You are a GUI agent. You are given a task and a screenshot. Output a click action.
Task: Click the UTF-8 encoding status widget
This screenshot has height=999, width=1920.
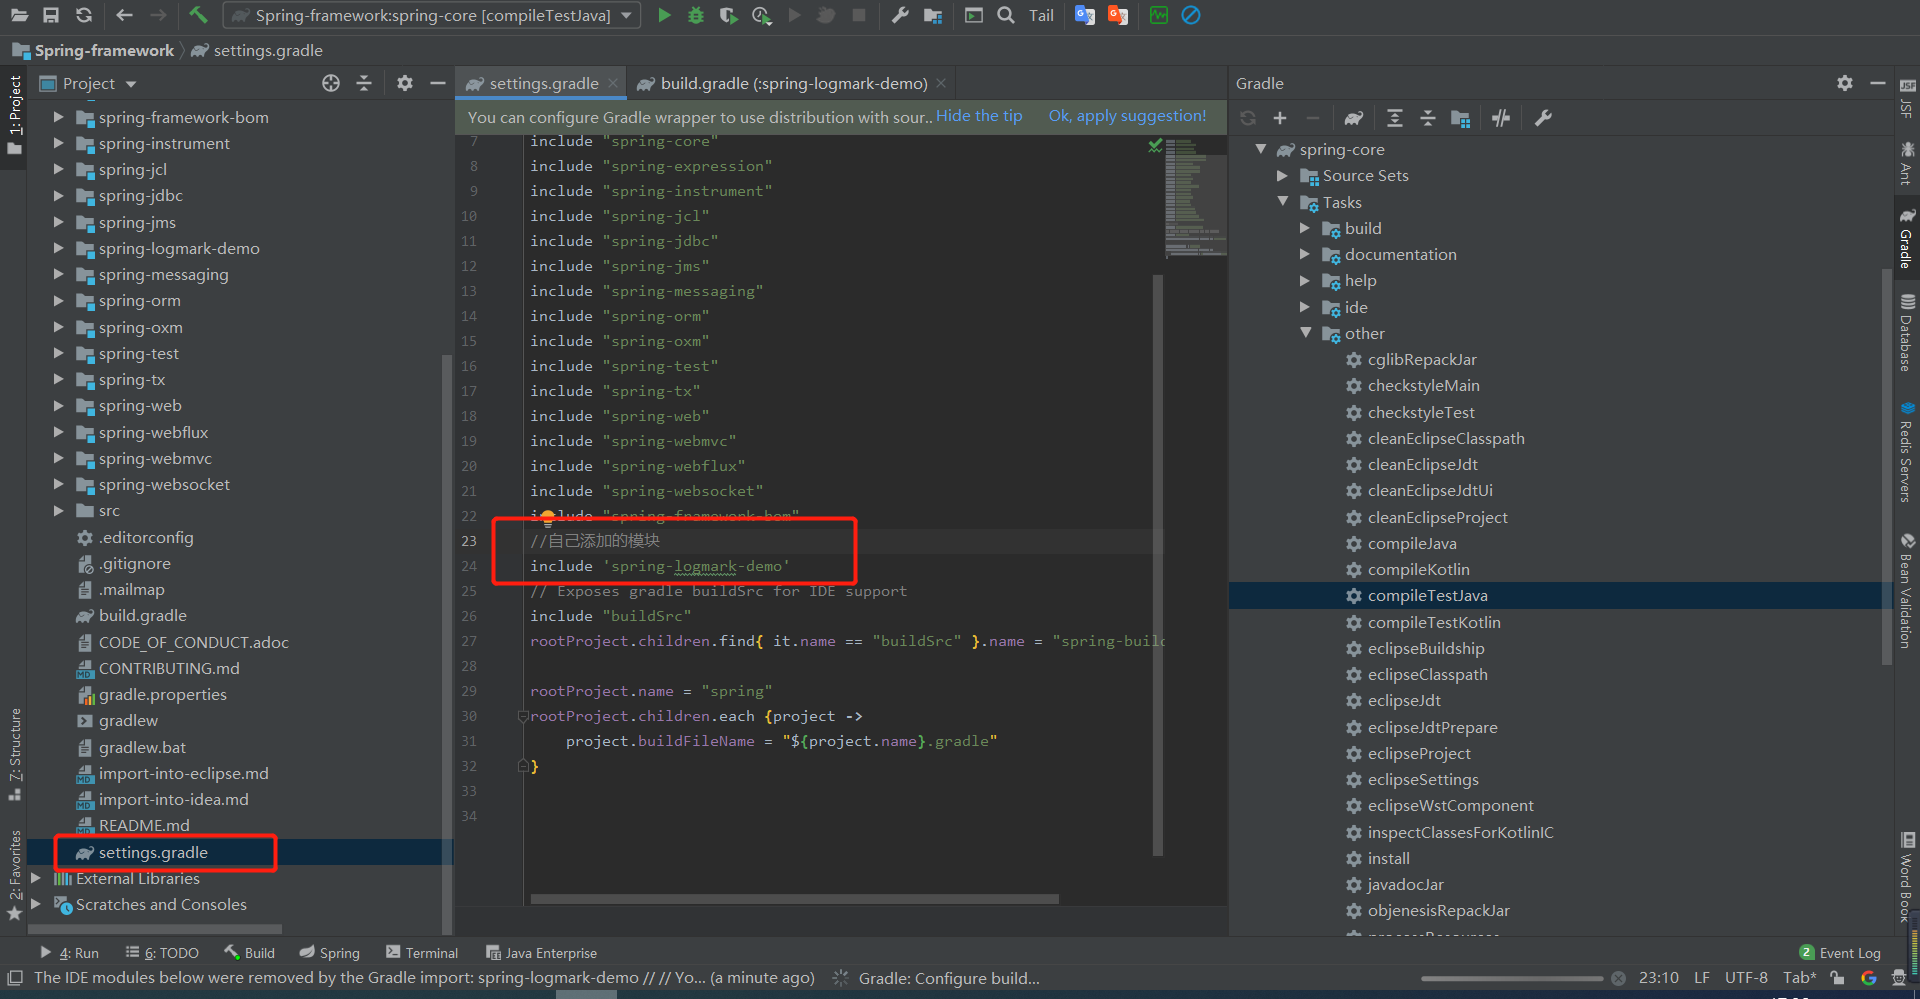click(1746, 978)
